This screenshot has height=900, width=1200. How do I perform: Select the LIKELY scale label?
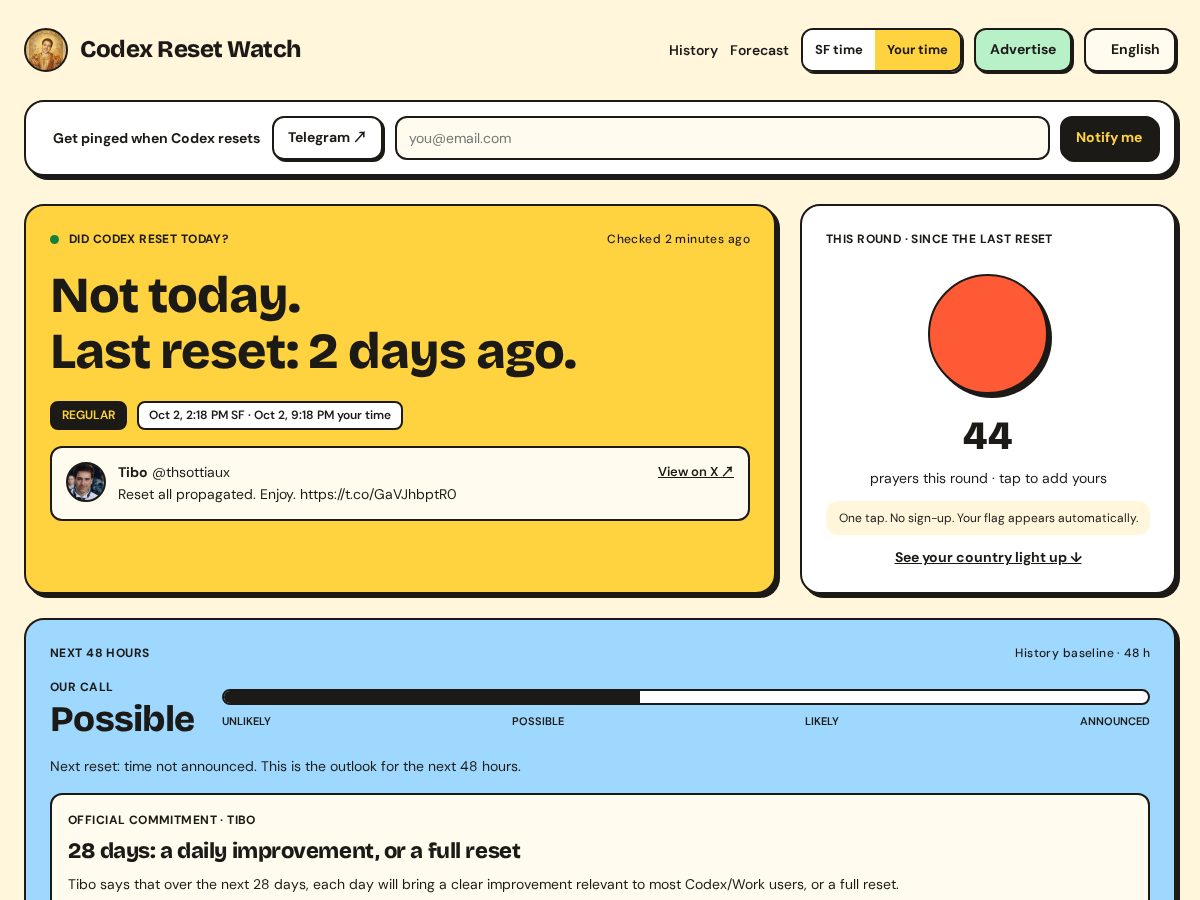point(822,721)
